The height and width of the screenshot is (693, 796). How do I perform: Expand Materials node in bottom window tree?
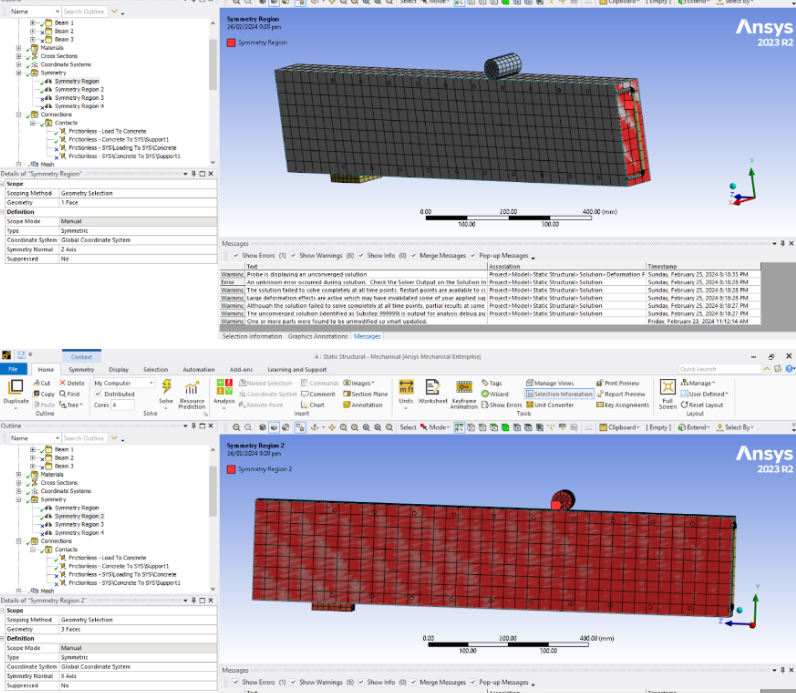(19, 475)
